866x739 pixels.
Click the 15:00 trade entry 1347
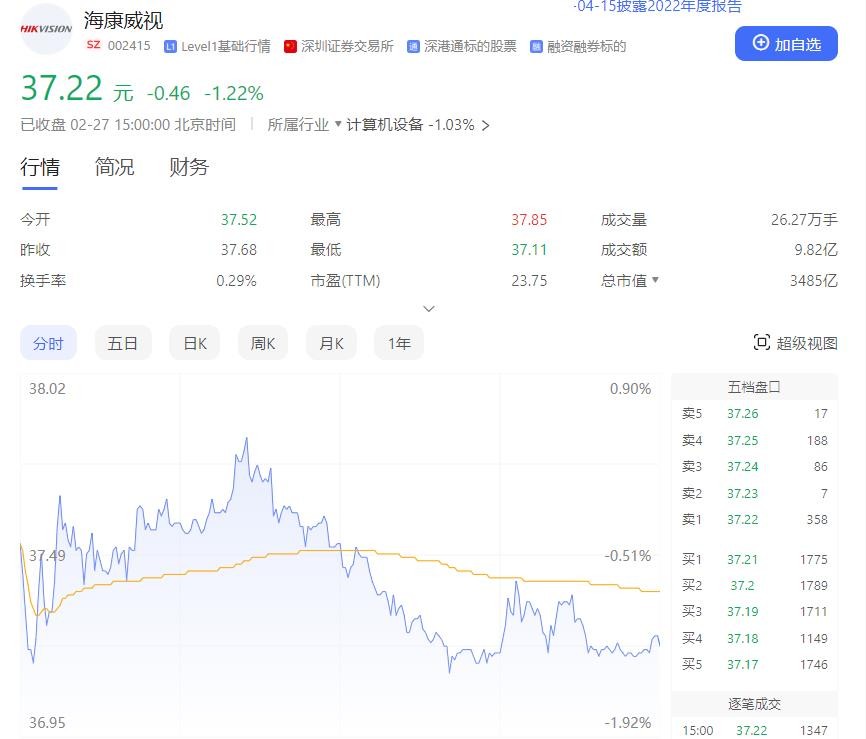[754, 730]
